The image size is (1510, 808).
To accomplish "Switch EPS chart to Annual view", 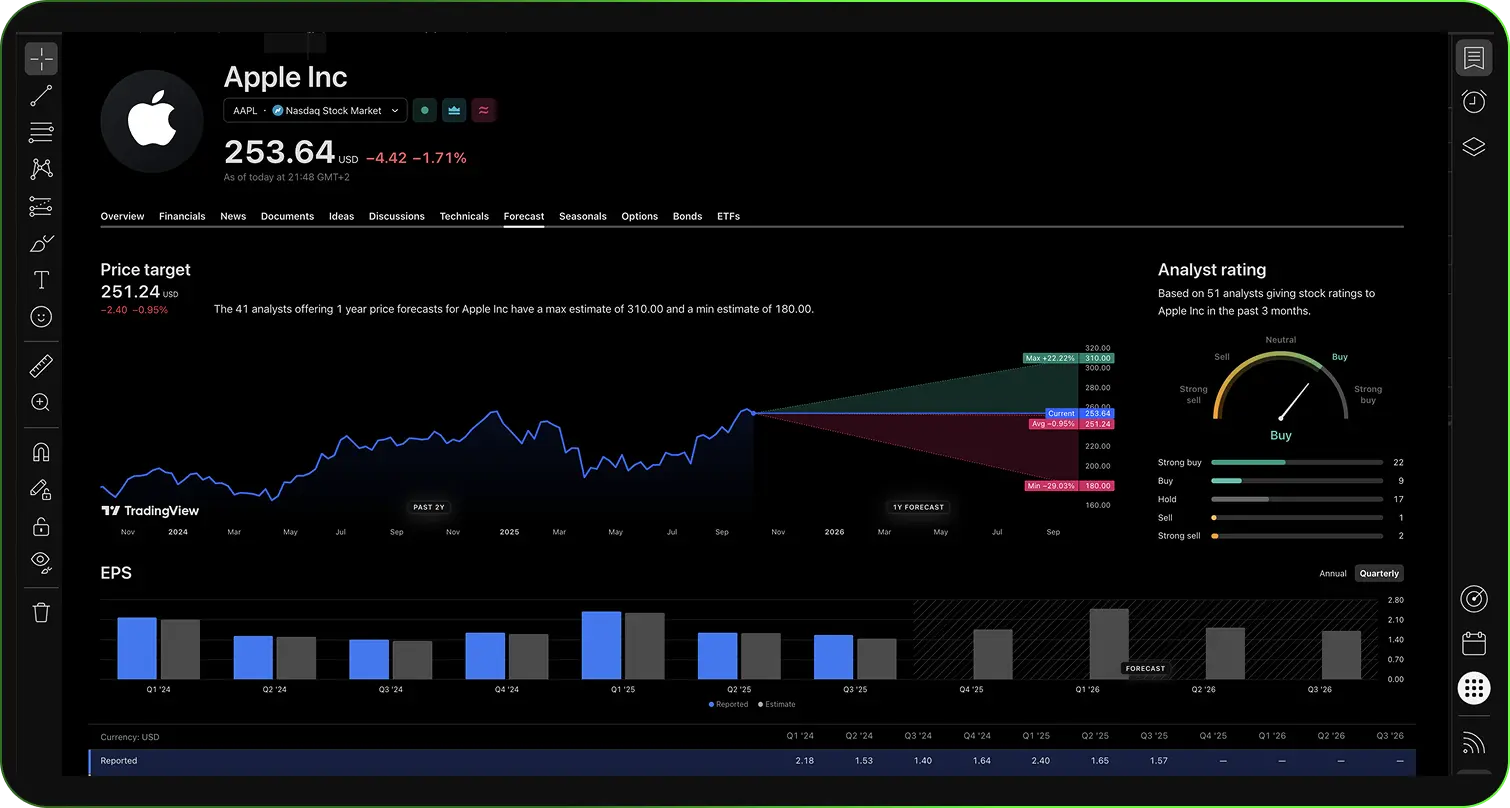I will [x=1332, y=574].
